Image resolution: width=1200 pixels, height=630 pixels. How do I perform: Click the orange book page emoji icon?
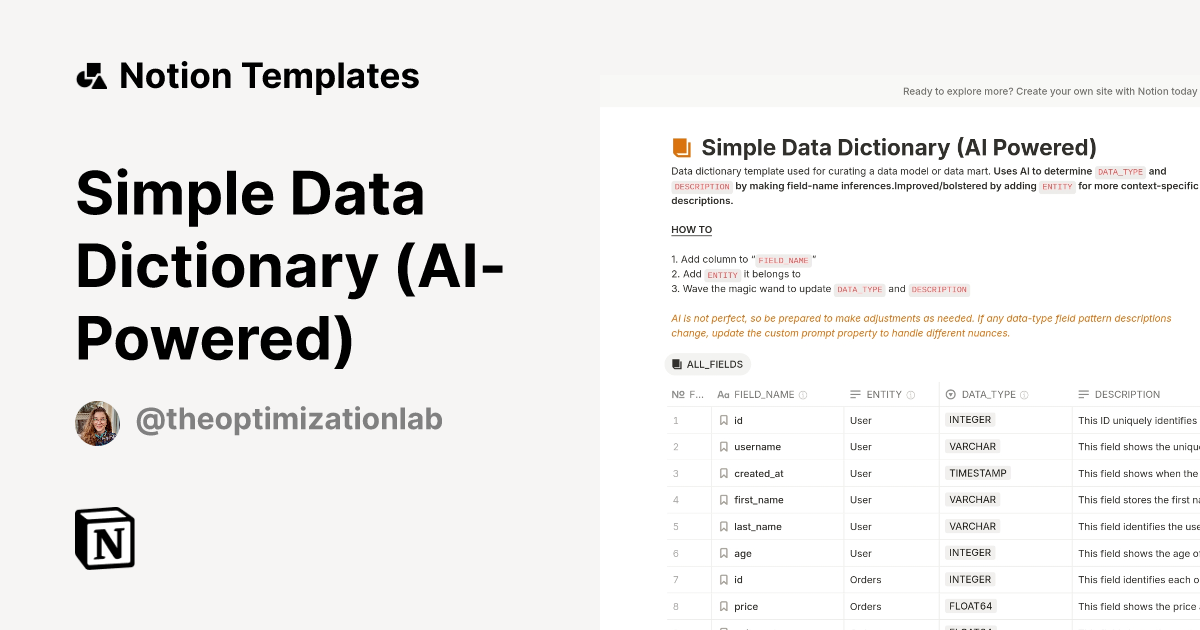tap(682, 146)
